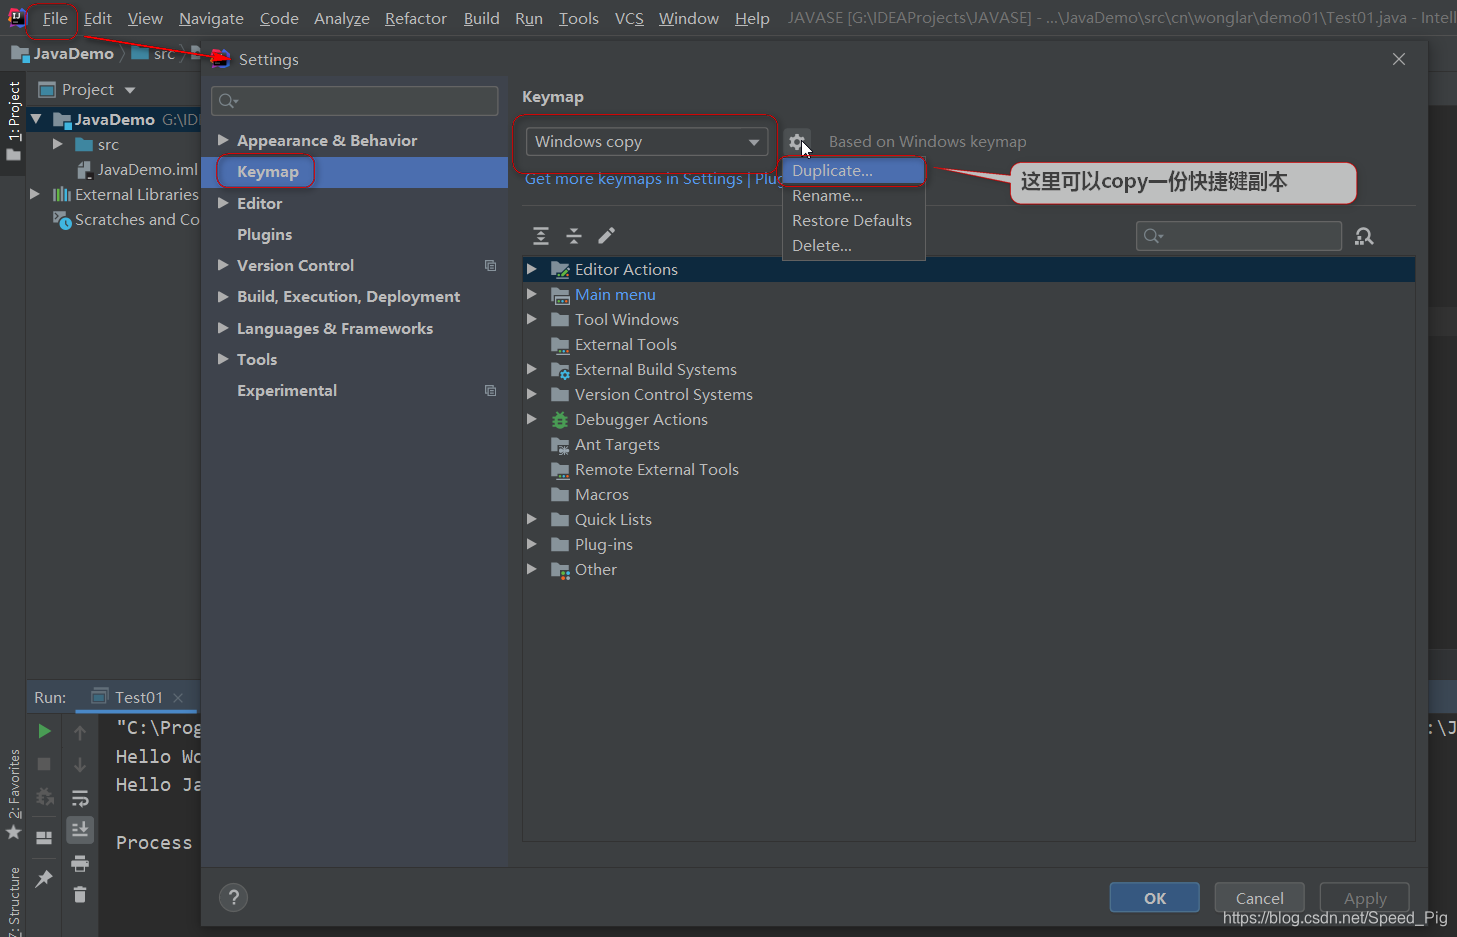Click the Cancel button
The height and width of the screenshot is (937, 1457).
coord(1260,898)
